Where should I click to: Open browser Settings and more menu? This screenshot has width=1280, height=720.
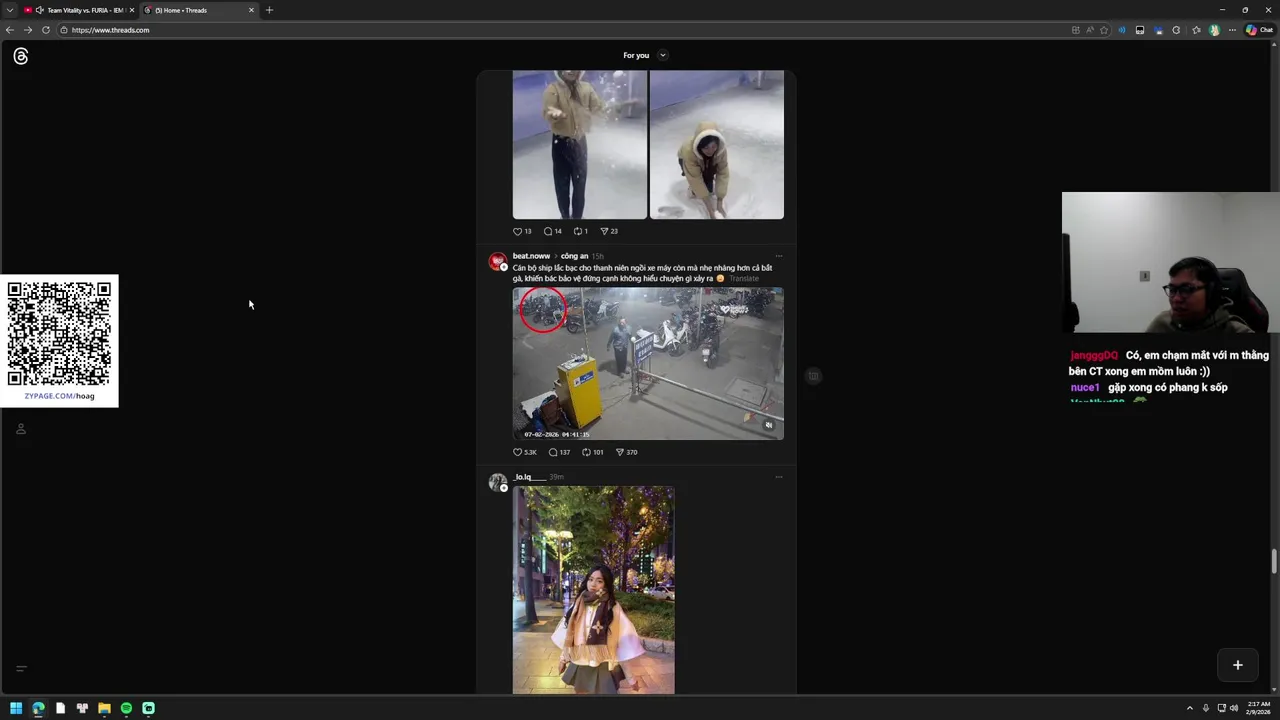click(x=1232, y=30)
